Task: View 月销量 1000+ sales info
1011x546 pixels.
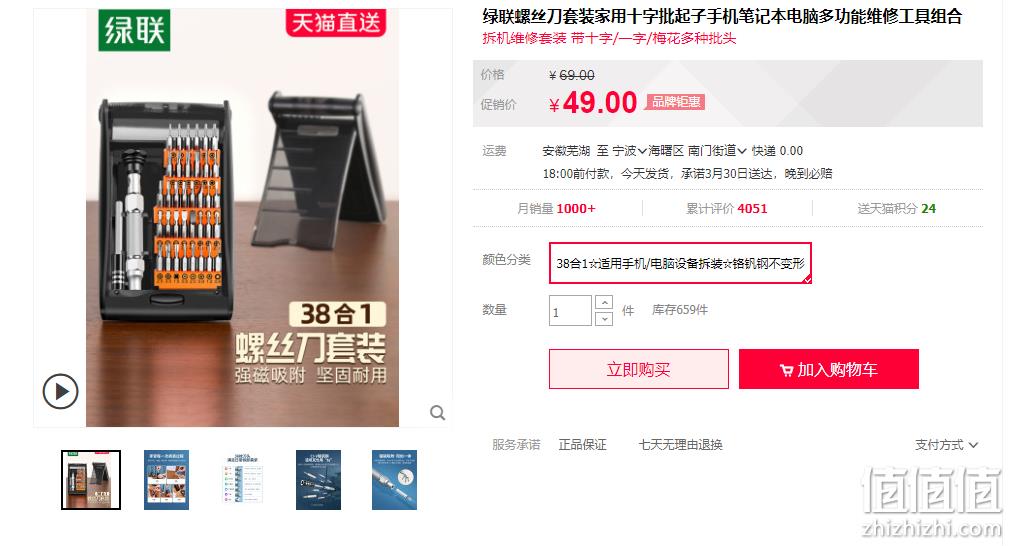Action: pyautogui.click(x=556, y=209)
